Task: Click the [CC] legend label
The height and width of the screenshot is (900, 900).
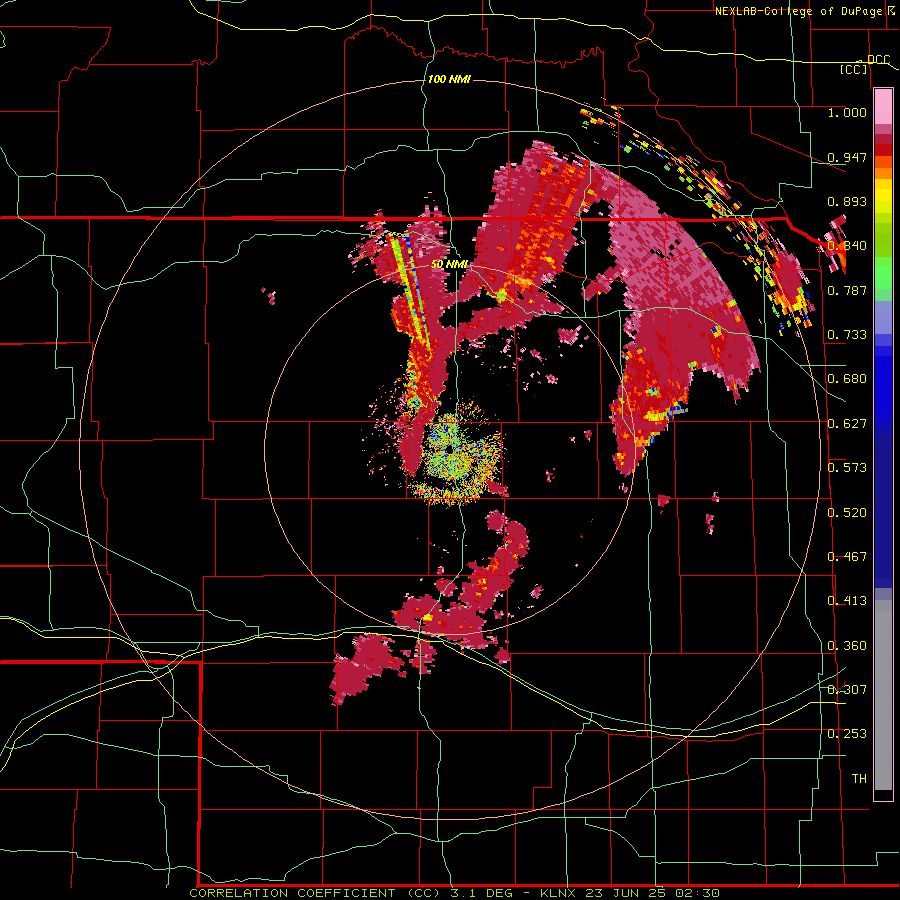Action: coord(854,69)
